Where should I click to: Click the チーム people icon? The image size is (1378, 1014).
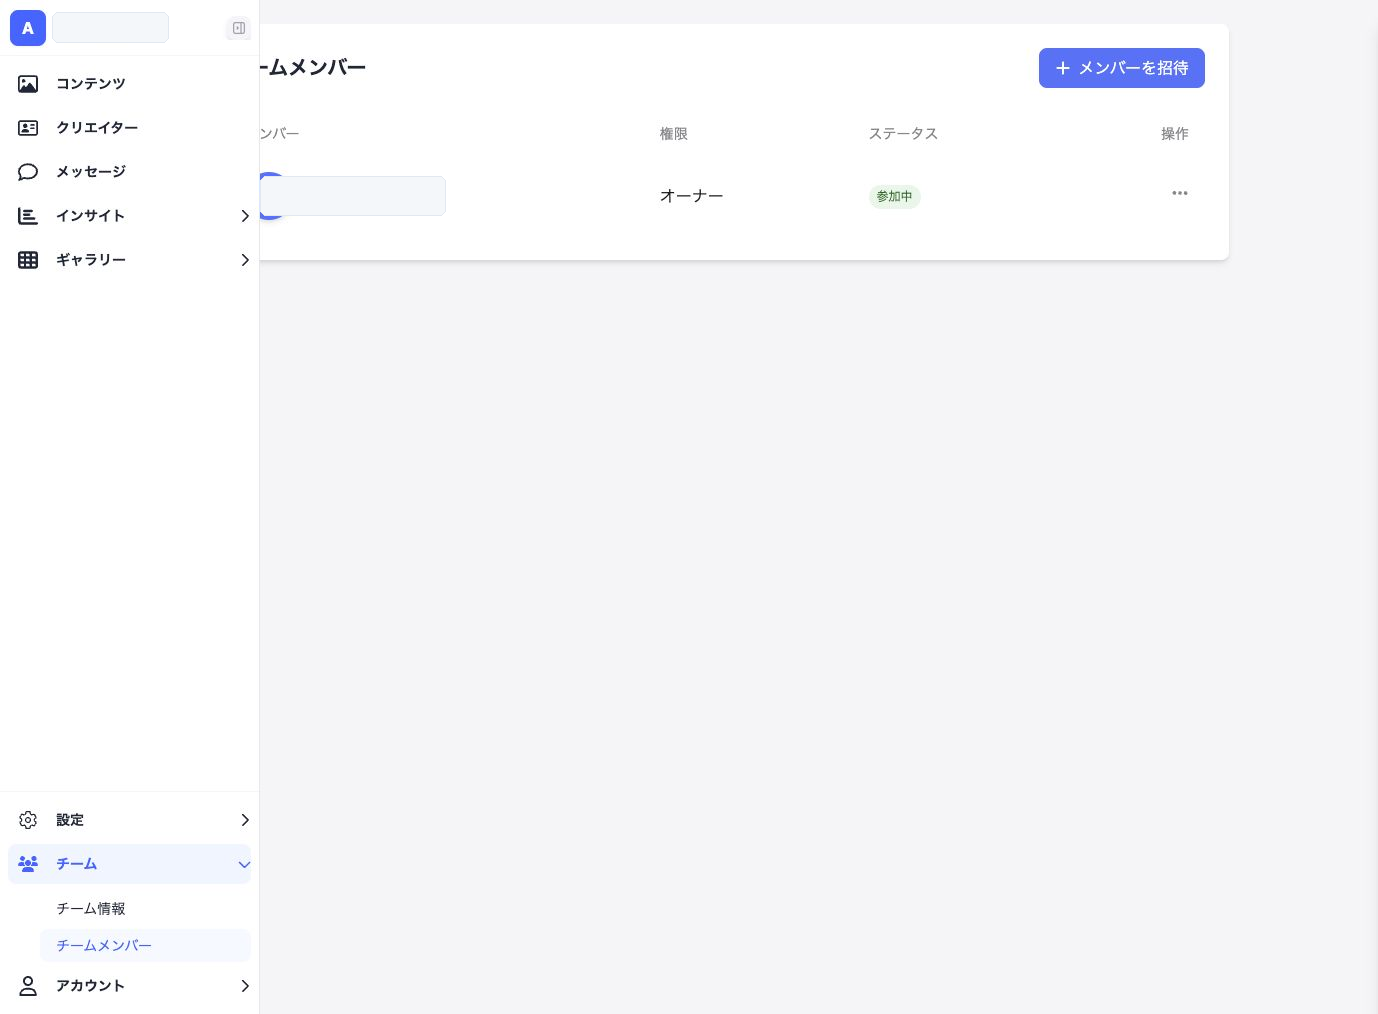click(28, 864)
